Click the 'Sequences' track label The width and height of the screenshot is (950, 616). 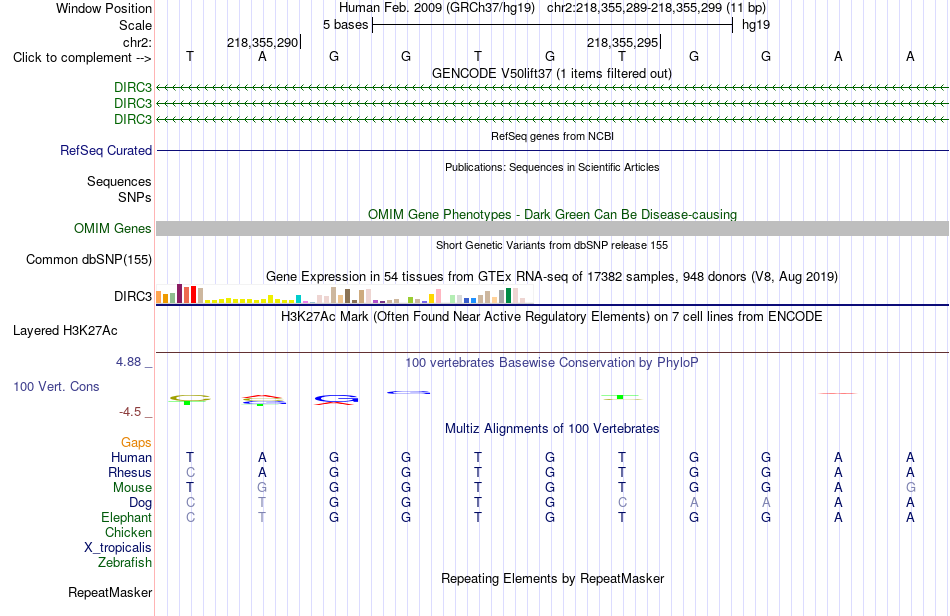pyautogui.click(x=119, y=181)
